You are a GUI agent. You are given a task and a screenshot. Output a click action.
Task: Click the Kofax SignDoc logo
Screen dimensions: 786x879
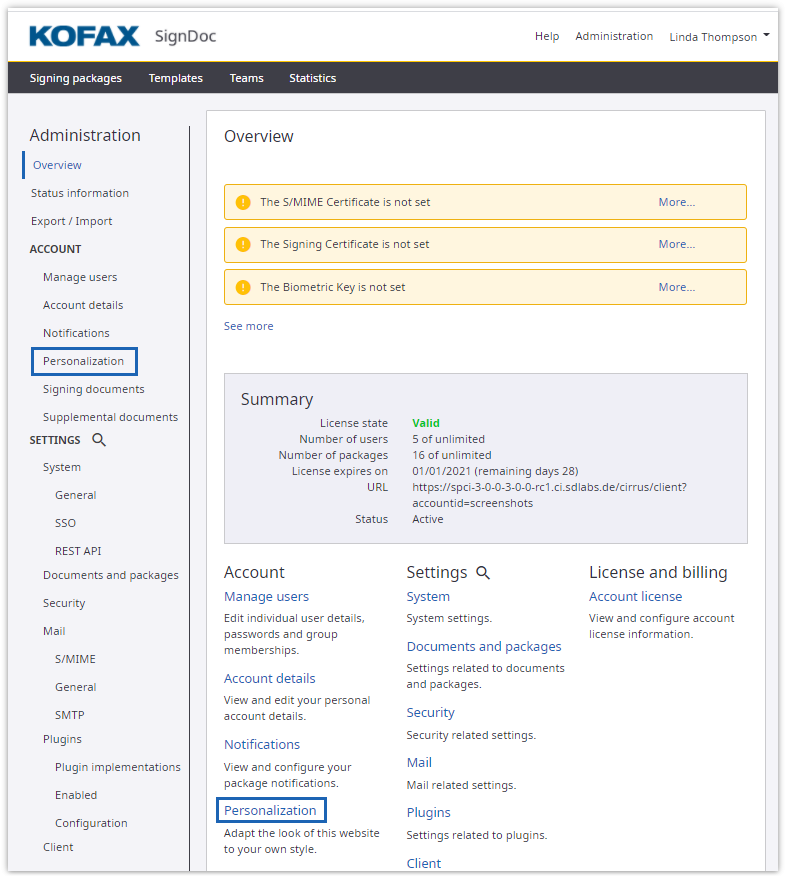coord(122,37)
